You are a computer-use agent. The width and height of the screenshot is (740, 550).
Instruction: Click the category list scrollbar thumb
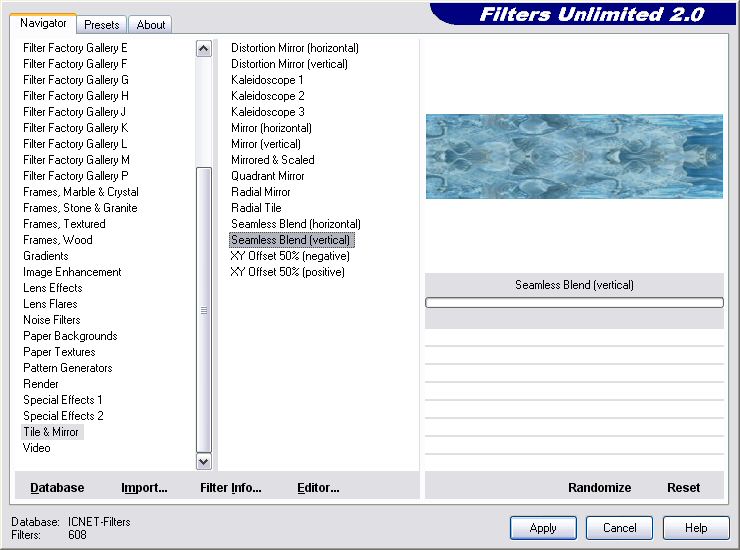pos(203,310)
